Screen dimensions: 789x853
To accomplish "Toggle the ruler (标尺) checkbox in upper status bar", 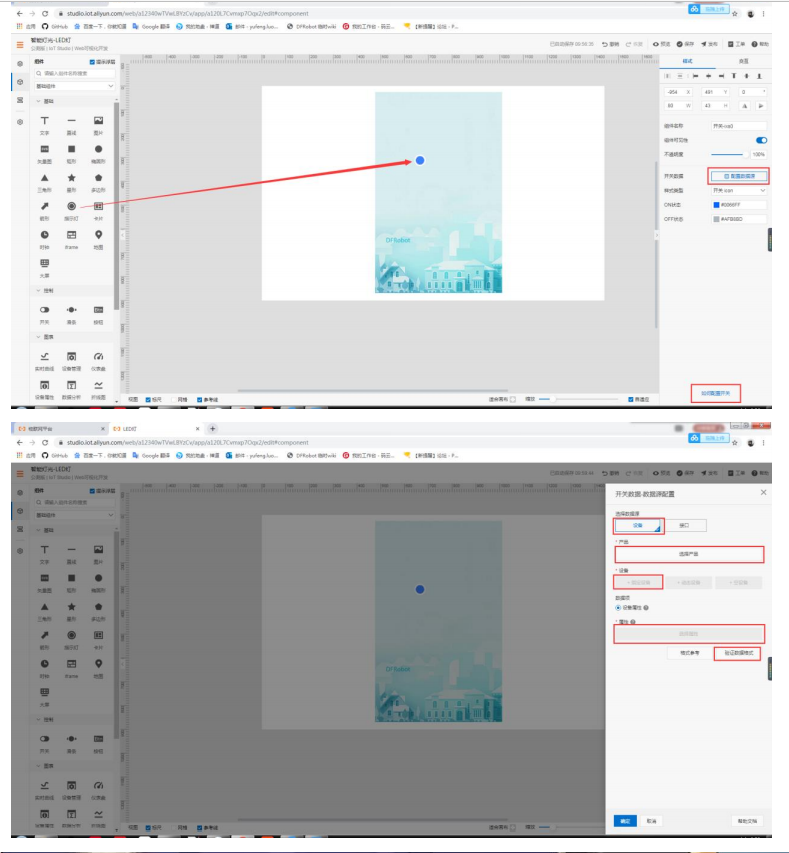I will pos(148,400).
